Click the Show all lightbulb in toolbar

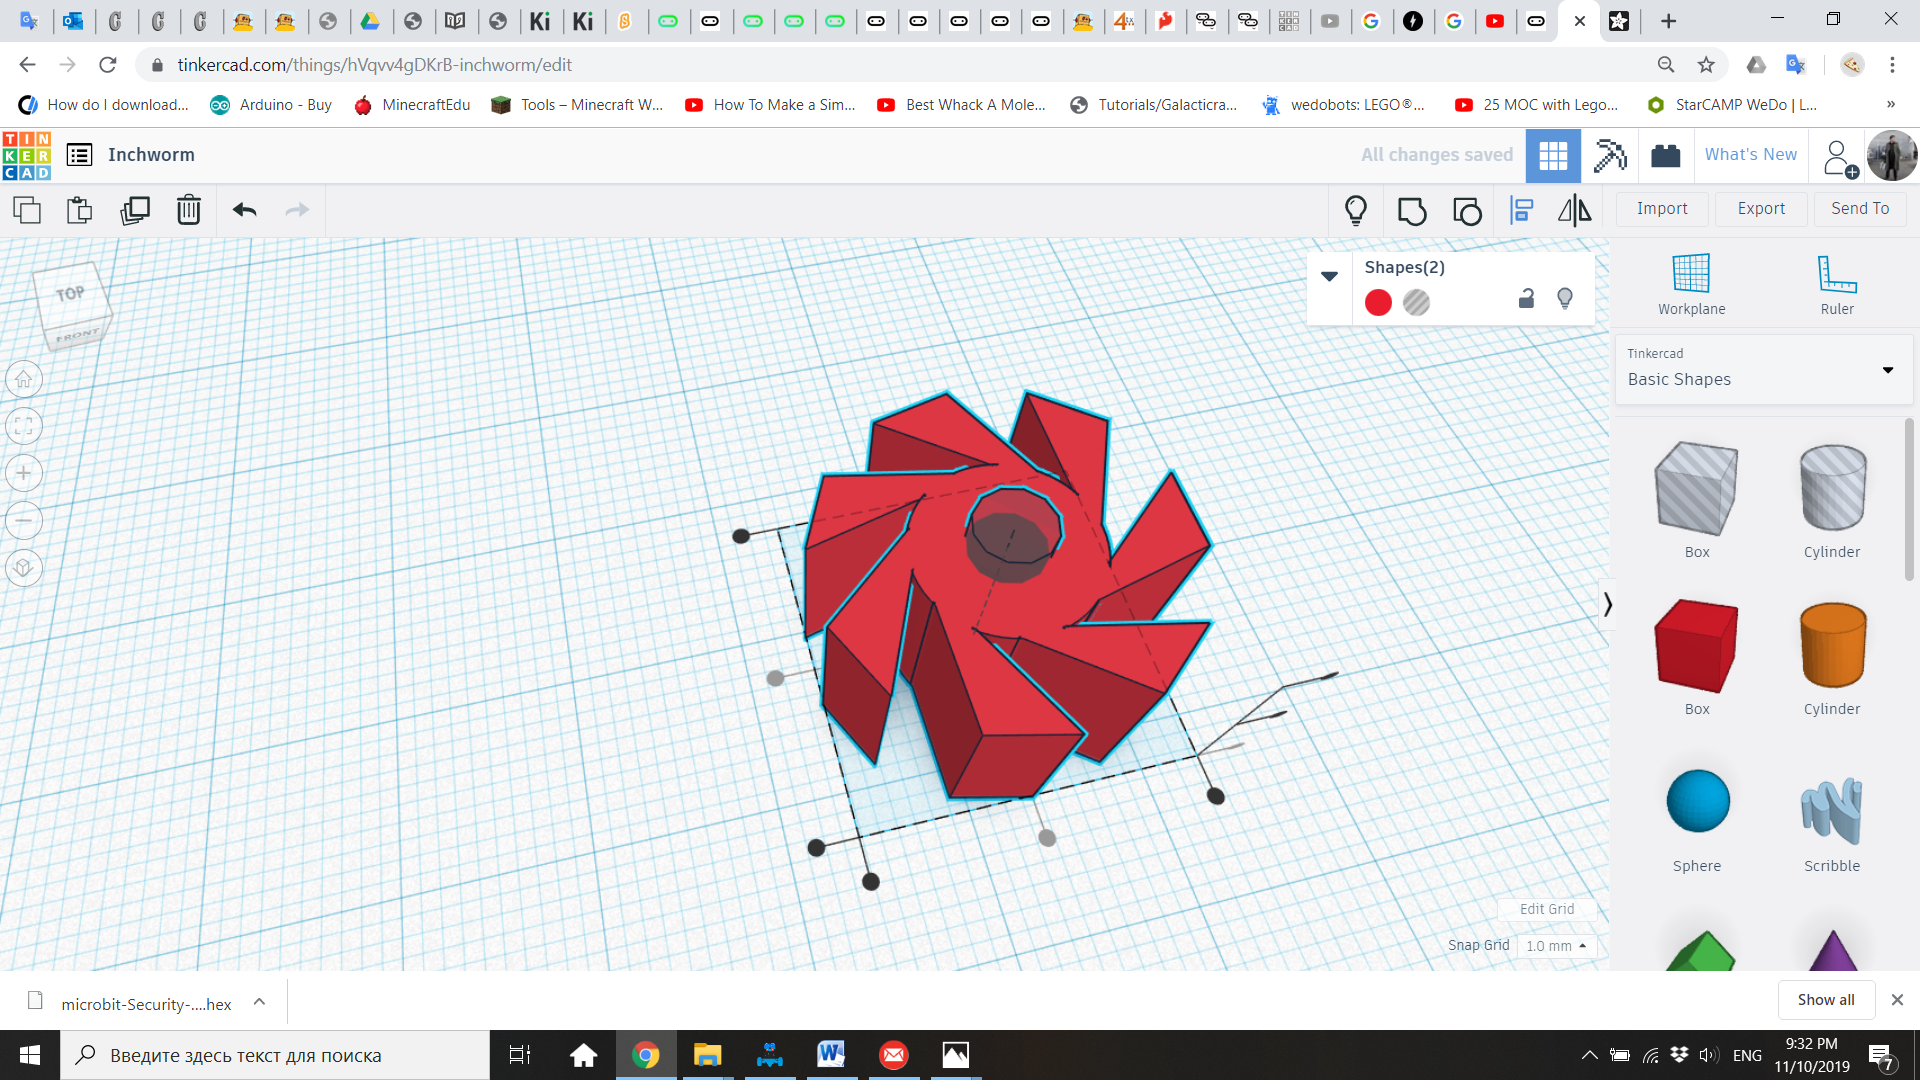[x=1356, y=210]
